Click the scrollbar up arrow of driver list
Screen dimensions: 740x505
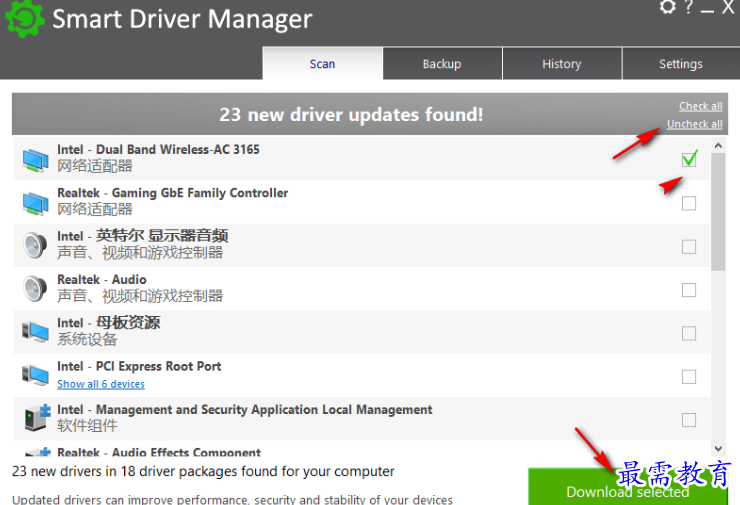click(718, 146)
